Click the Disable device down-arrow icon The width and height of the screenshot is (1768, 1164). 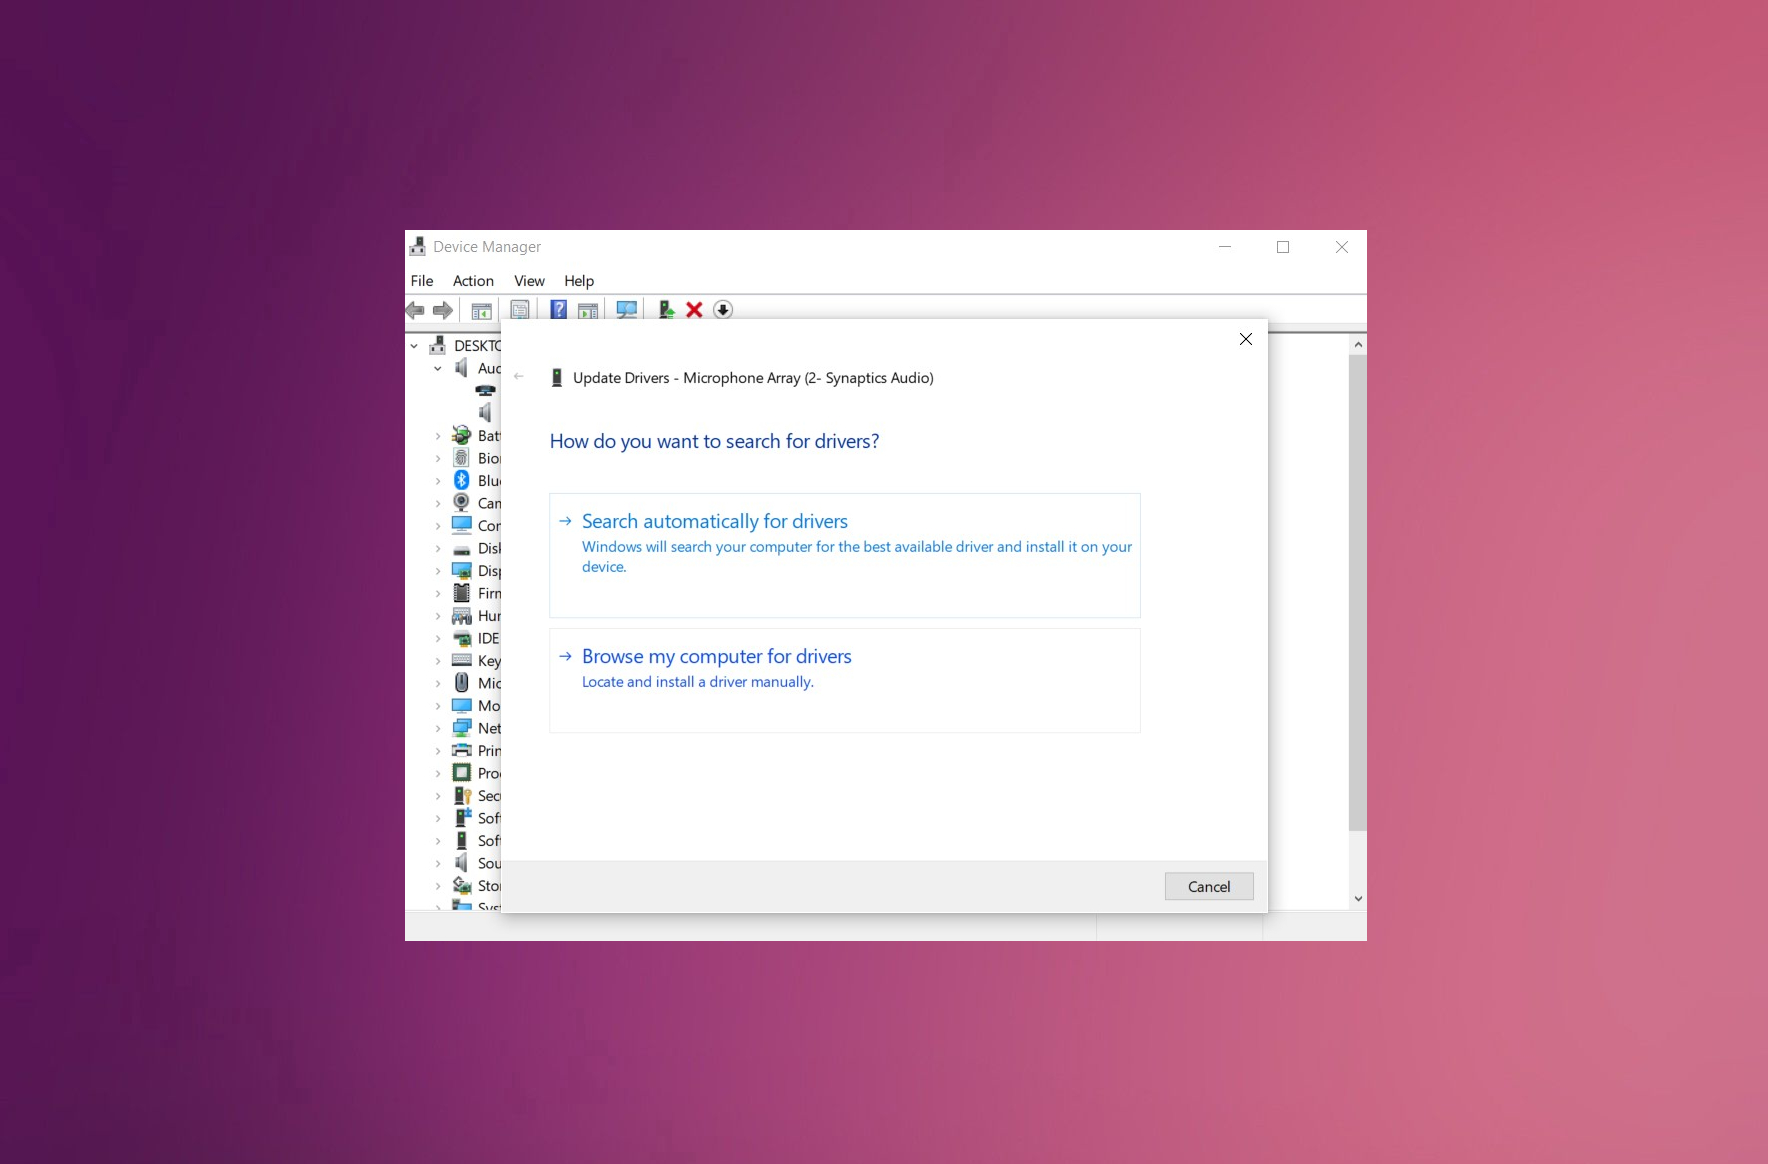(723, 310)
